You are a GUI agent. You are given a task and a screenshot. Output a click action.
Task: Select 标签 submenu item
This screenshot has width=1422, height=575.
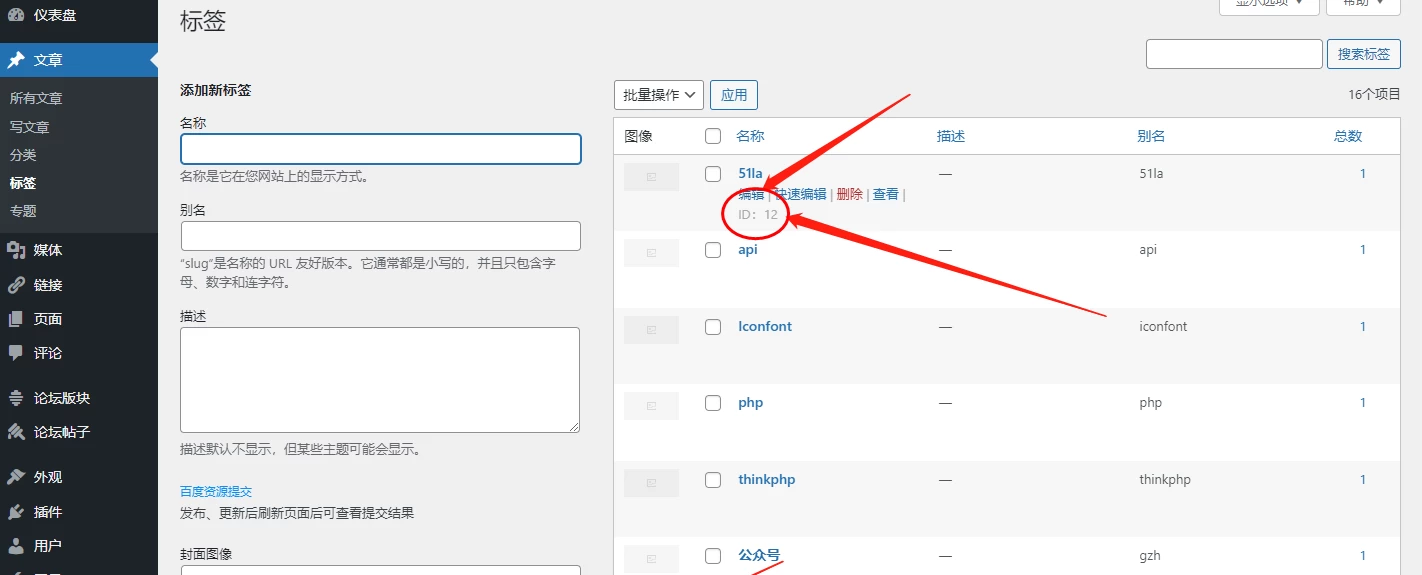coord(23,183)
